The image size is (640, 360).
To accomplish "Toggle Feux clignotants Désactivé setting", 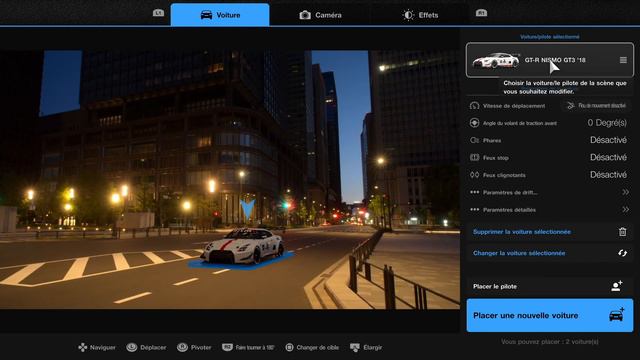I will point(550,175).
